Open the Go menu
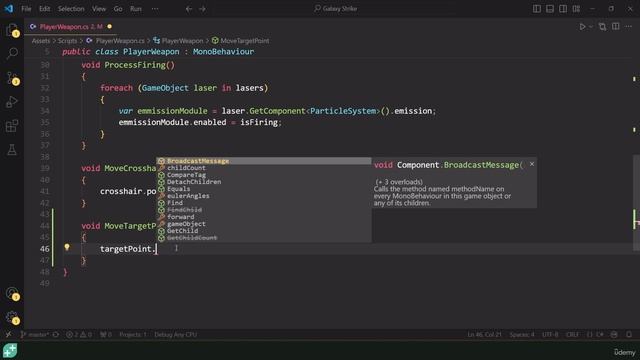Image resolution: width=640 pixels, height=360 pixels. (x=118, y=9)
